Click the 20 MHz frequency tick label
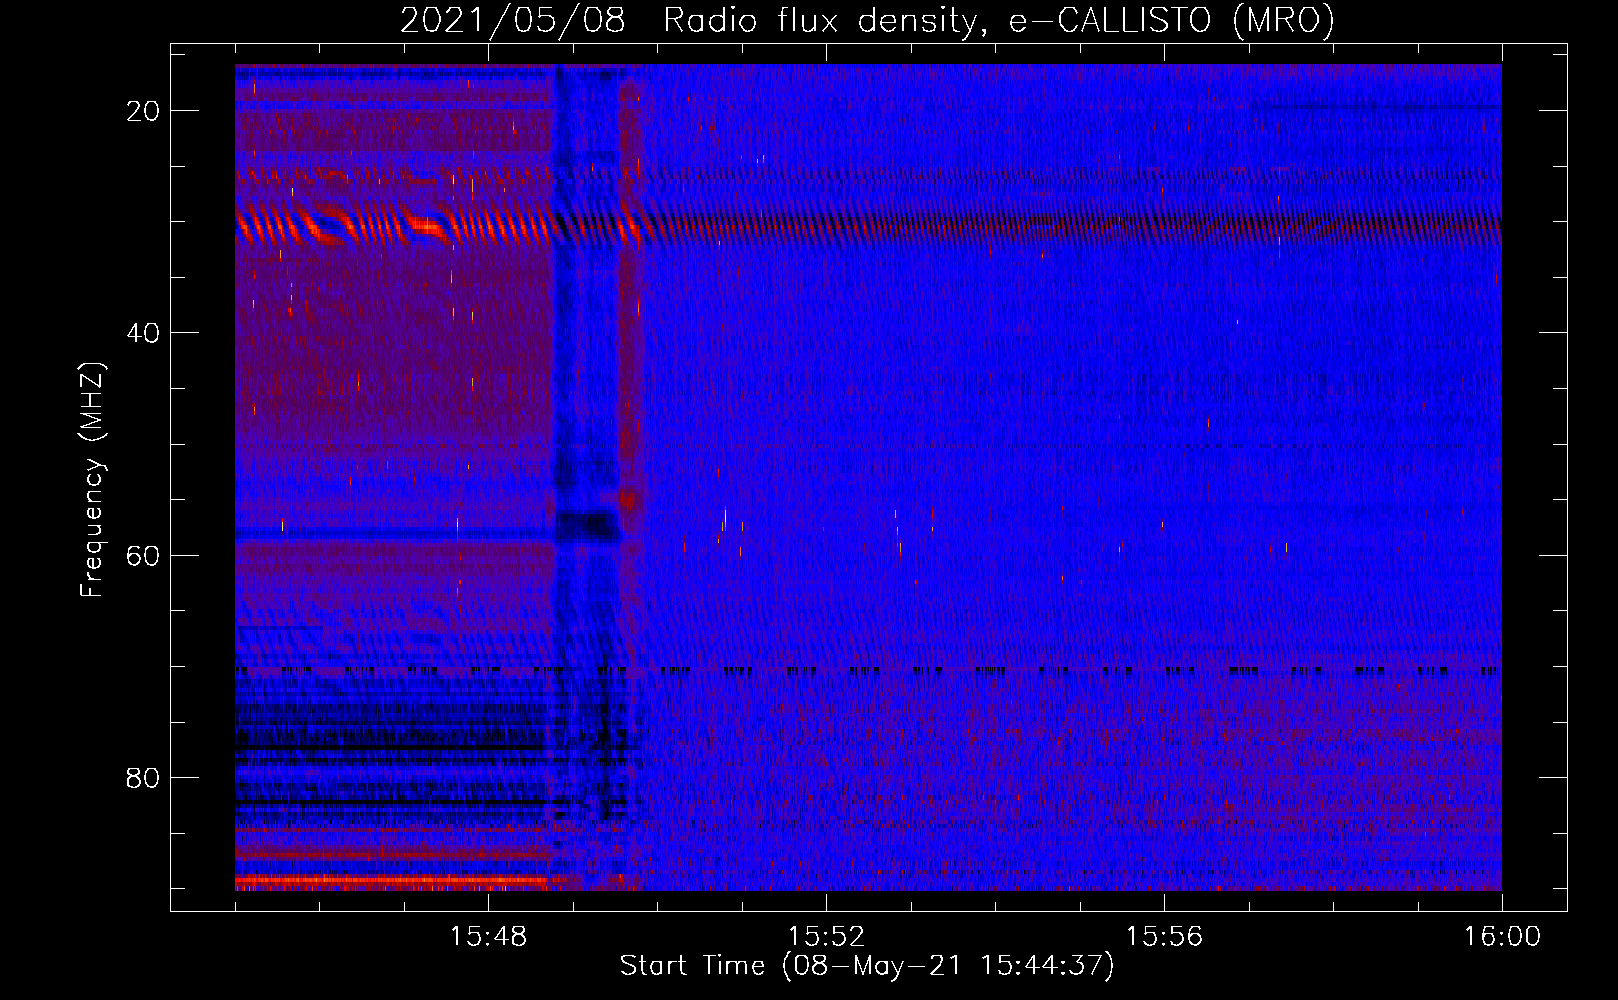 tap(143, 111)
